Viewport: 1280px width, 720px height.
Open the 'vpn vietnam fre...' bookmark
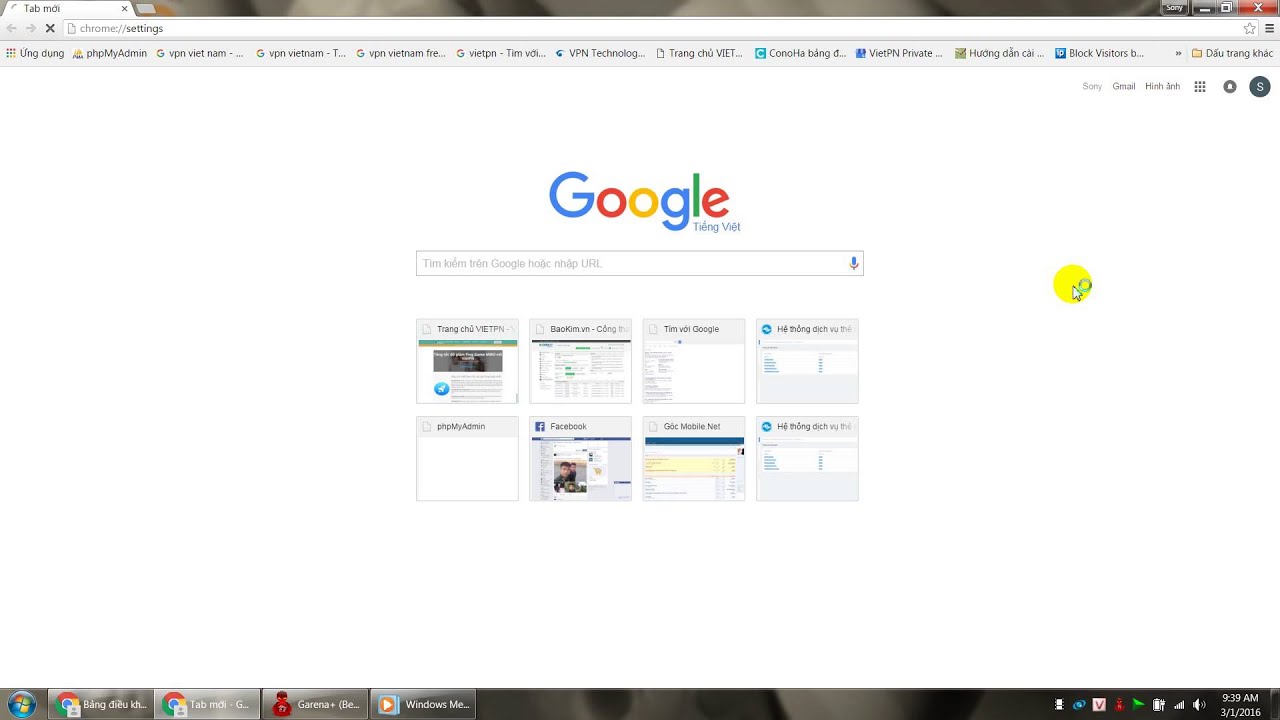pyautogui.click(x=401, y=53)
